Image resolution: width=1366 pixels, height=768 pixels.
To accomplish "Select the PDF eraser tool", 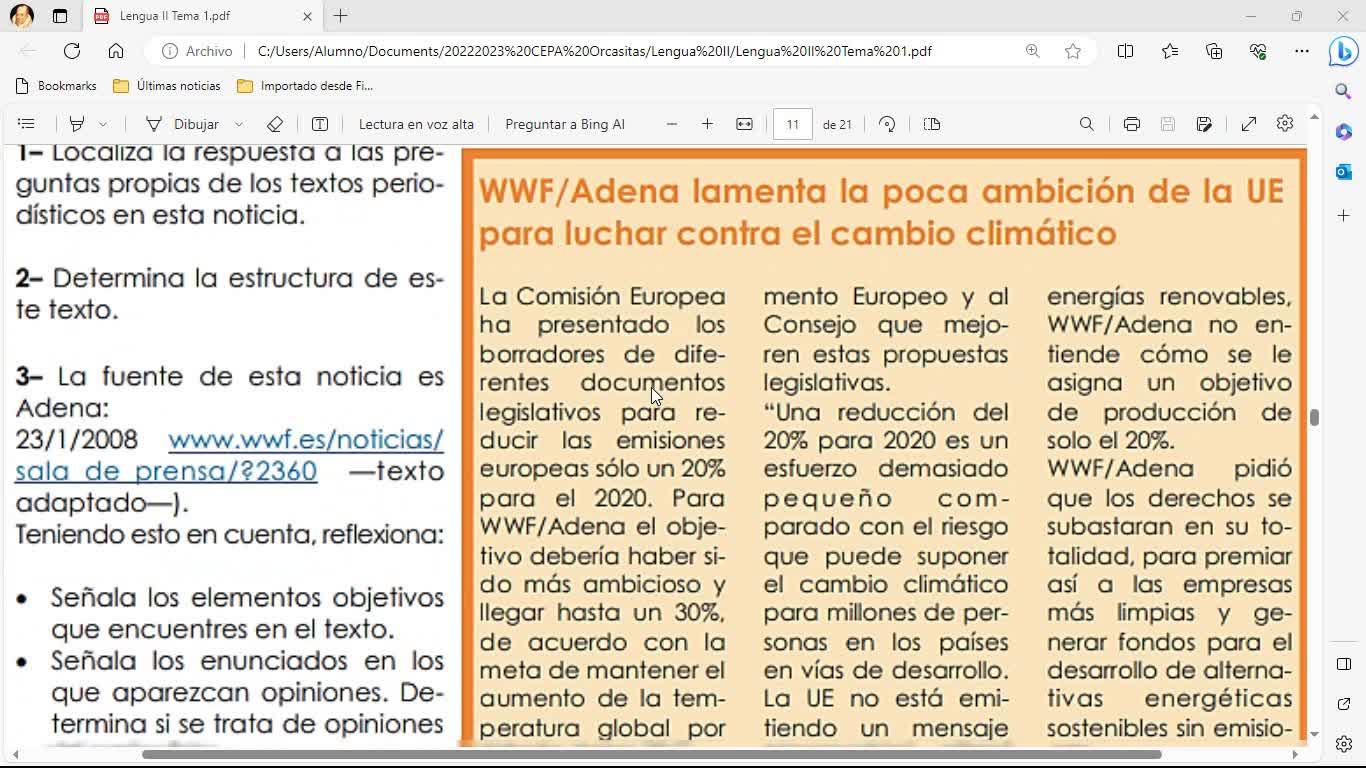I will pyautogui.click(x=275, y=124).
